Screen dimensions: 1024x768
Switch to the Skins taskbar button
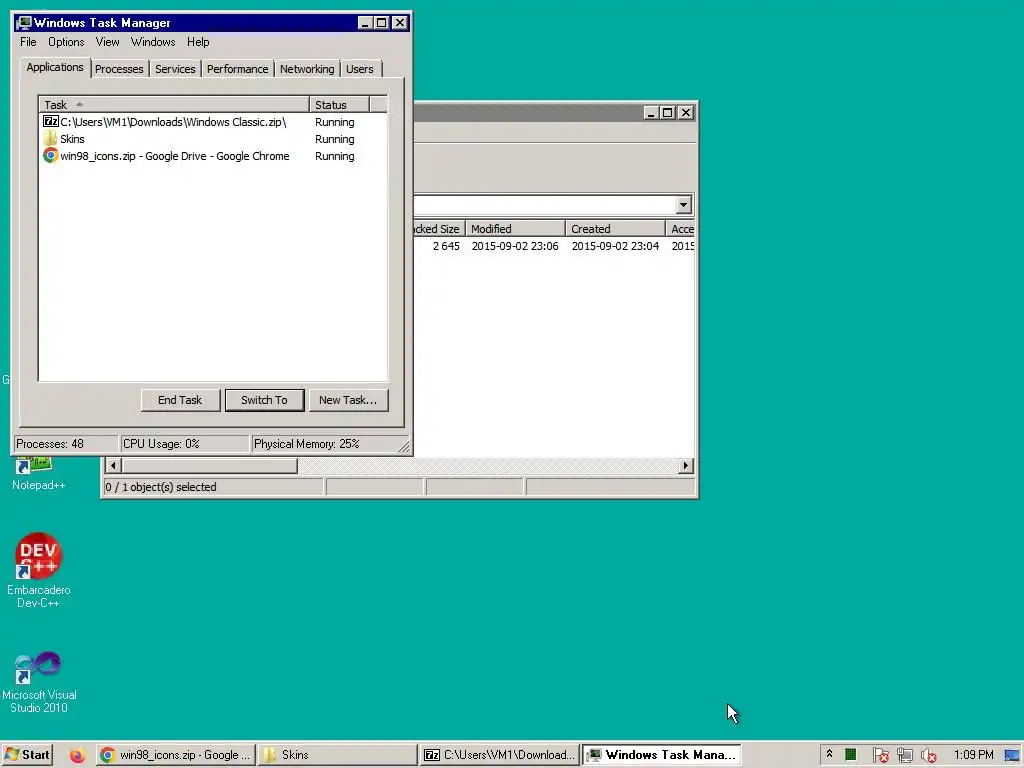point(337,755)
